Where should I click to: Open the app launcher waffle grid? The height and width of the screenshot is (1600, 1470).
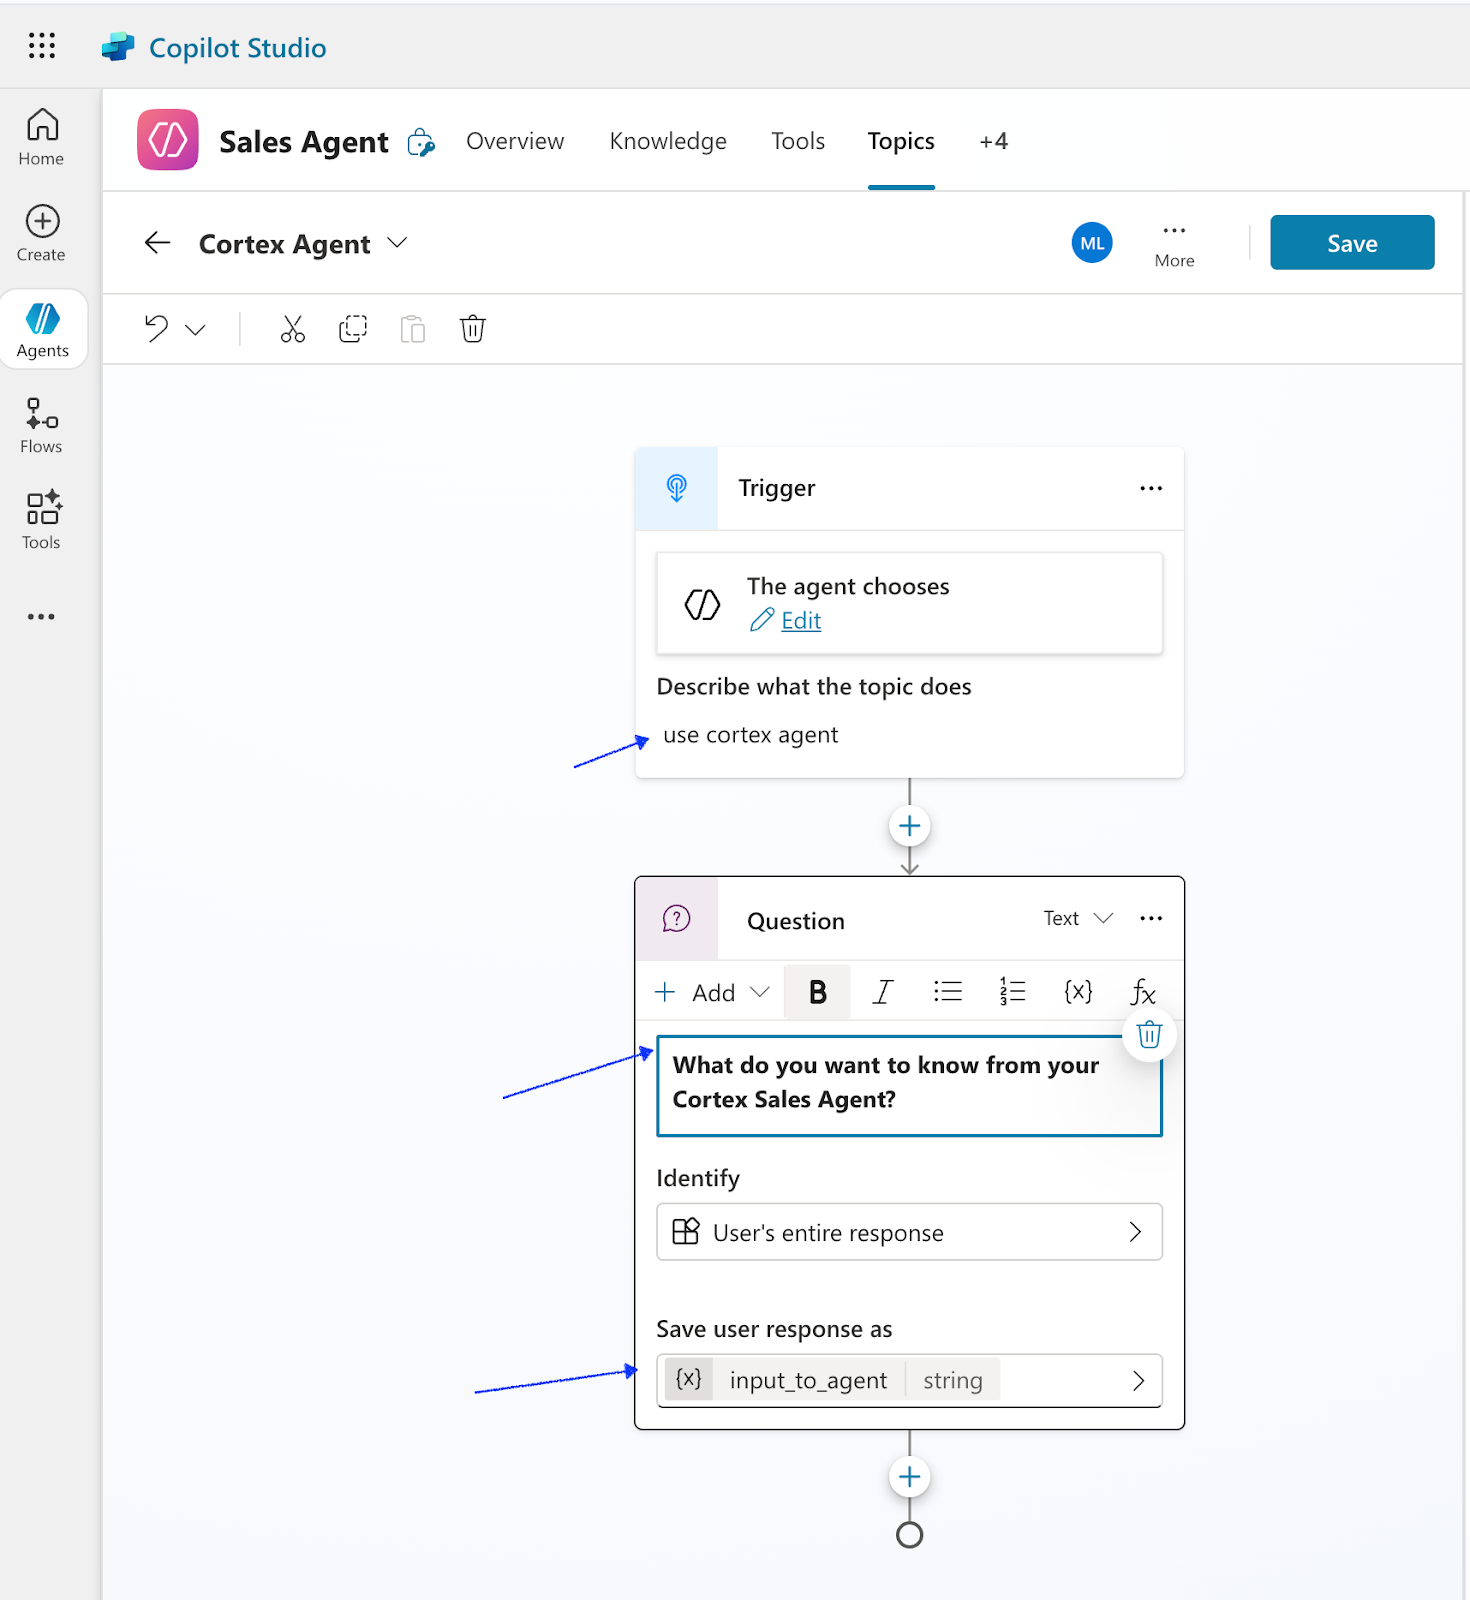pyautogui.click(x=42, y=46)
